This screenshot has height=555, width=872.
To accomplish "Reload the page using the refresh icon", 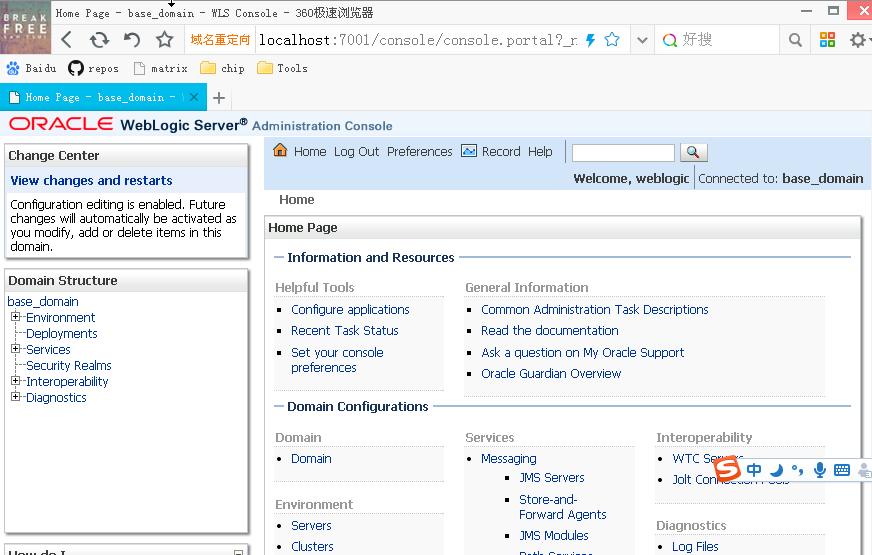I will [100, 39].
